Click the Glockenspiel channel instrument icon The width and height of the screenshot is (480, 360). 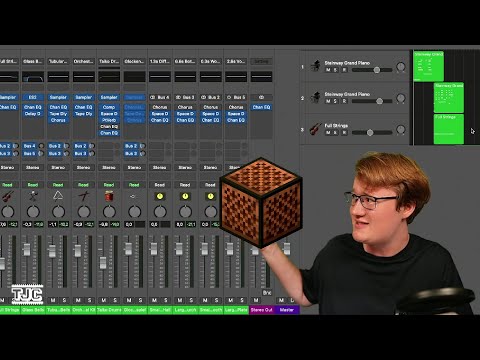[133, 196]
